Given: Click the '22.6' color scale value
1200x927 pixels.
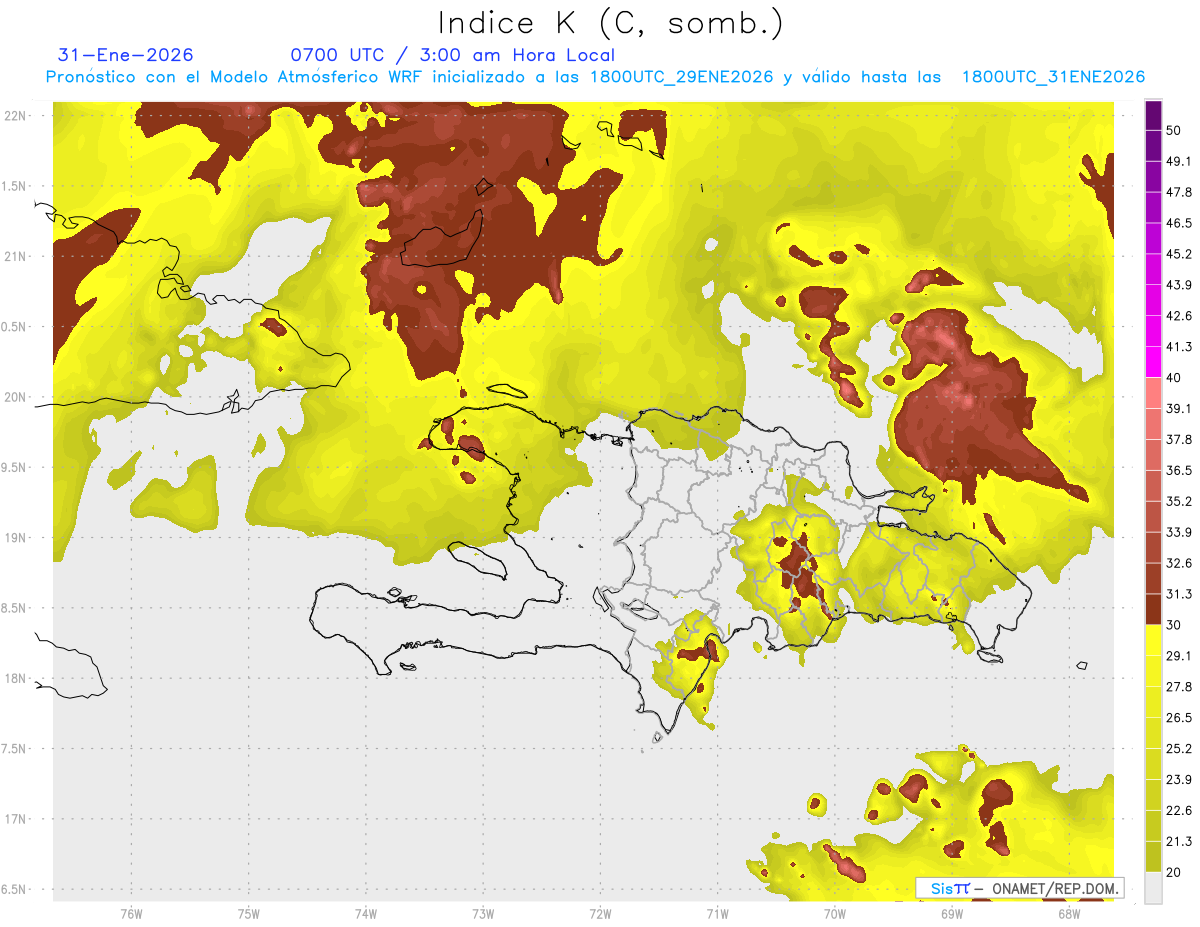Looking at the screenshot, I should [1179, 811].
